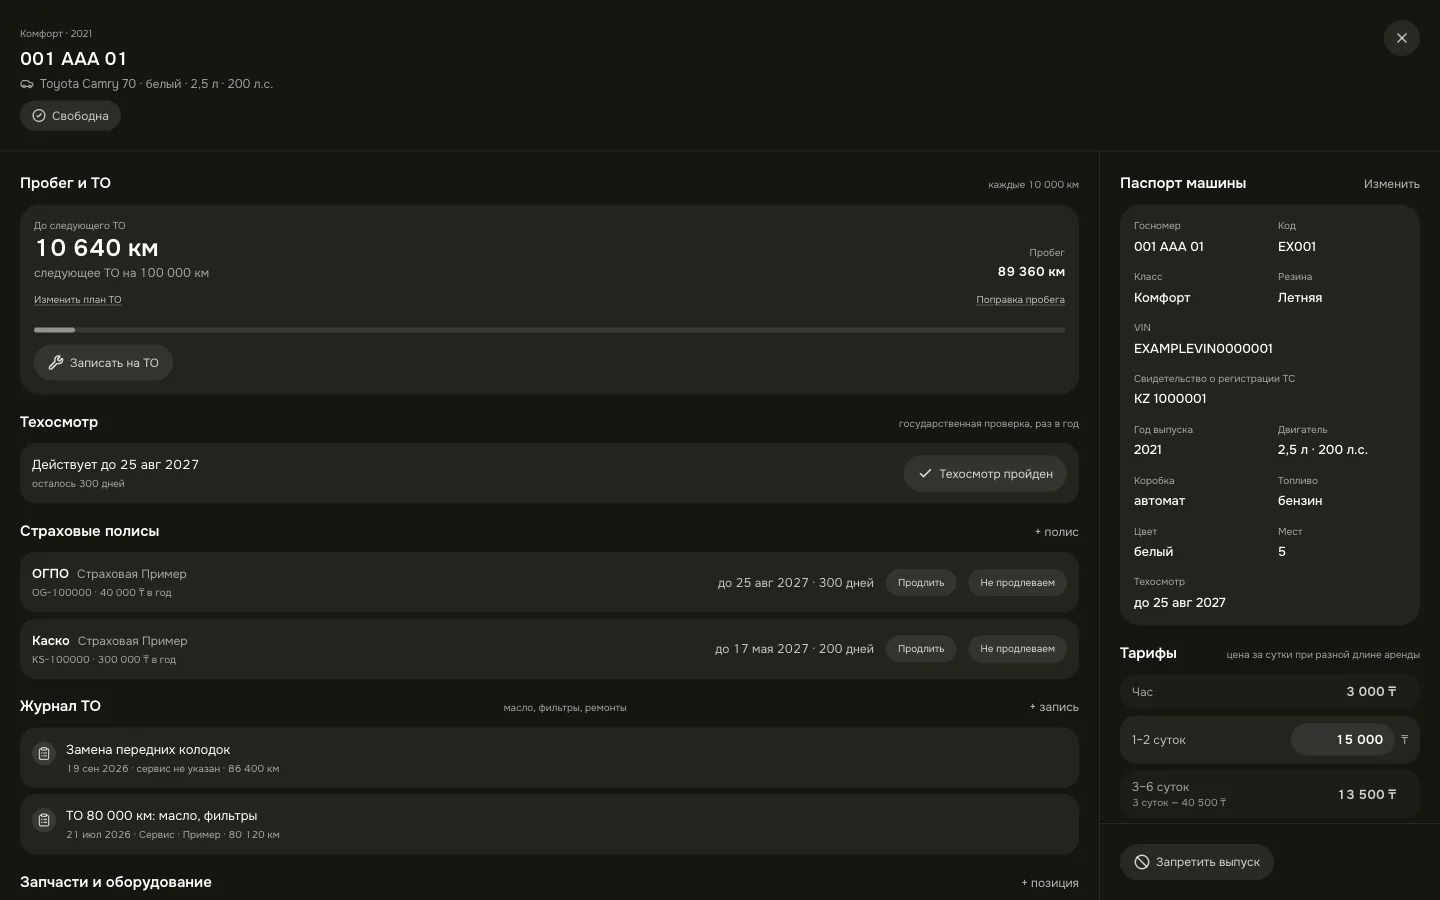Click Продлить for the Каско policy
Image resolution: width=1440 pixels, height=900 pixels.
click(x=921, y=649)
